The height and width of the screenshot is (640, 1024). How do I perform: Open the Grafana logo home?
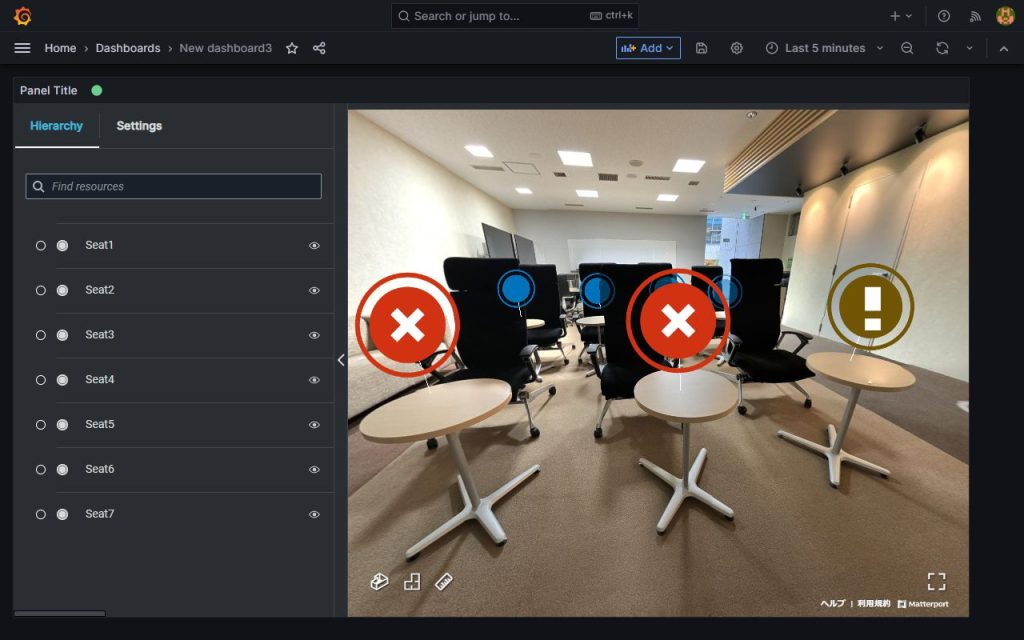(22, 16)
